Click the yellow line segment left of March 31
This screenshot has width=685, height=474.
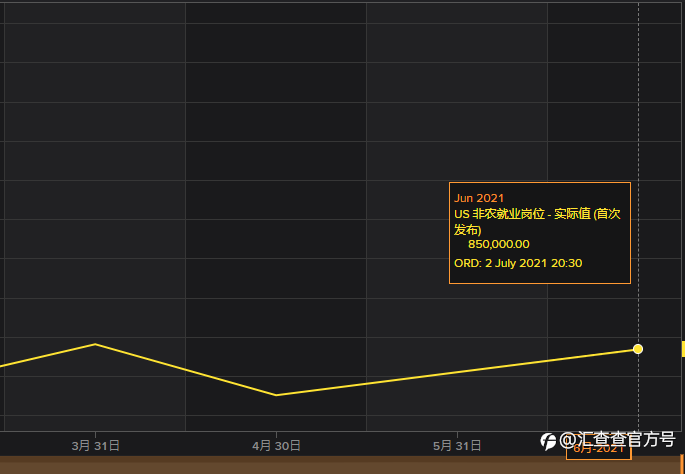(x=48, y=356)
